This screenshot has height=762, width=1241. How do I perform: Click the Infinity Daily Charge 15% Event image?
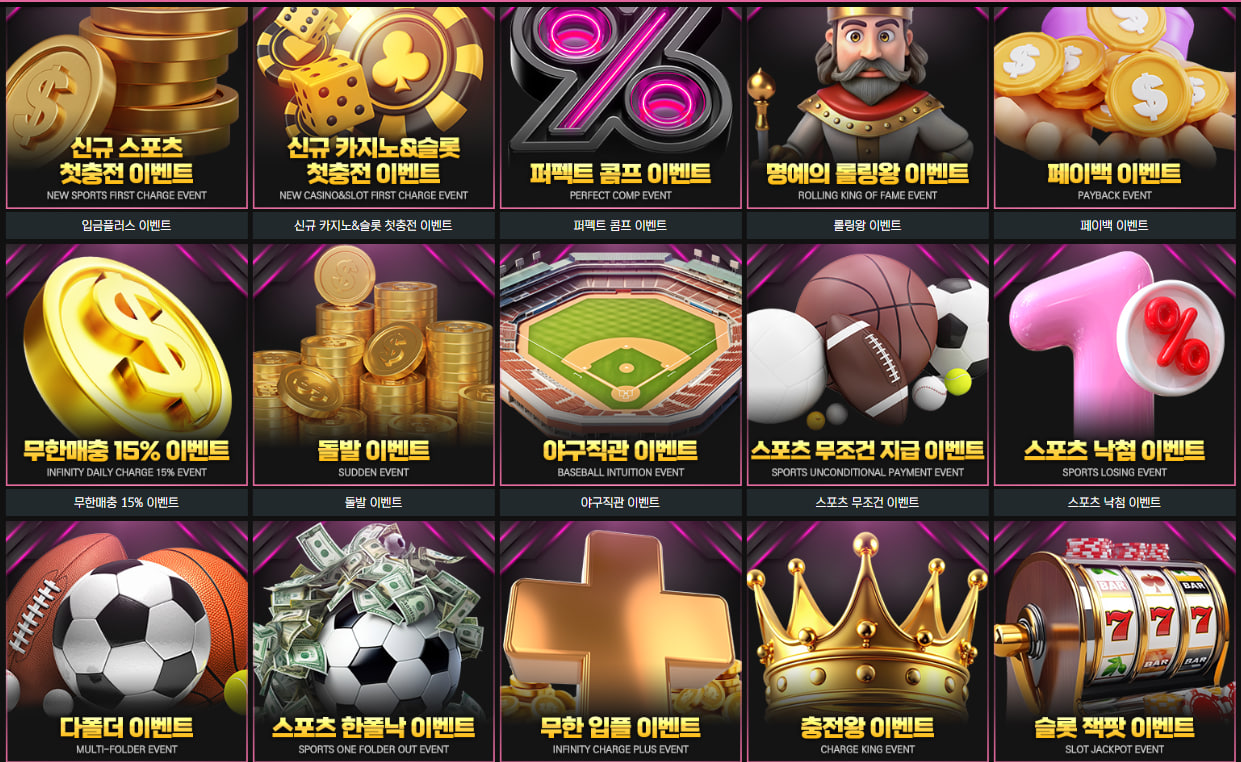click(x=126, y=365)
